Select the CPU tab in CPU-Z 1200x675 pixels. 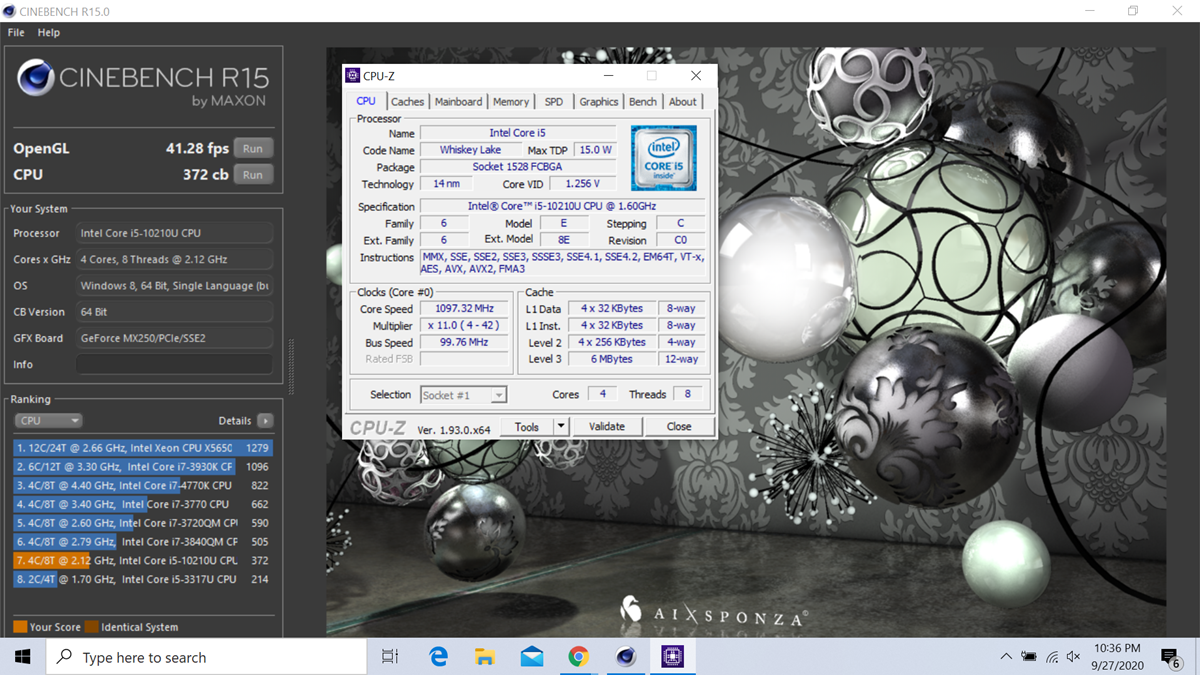366,101
